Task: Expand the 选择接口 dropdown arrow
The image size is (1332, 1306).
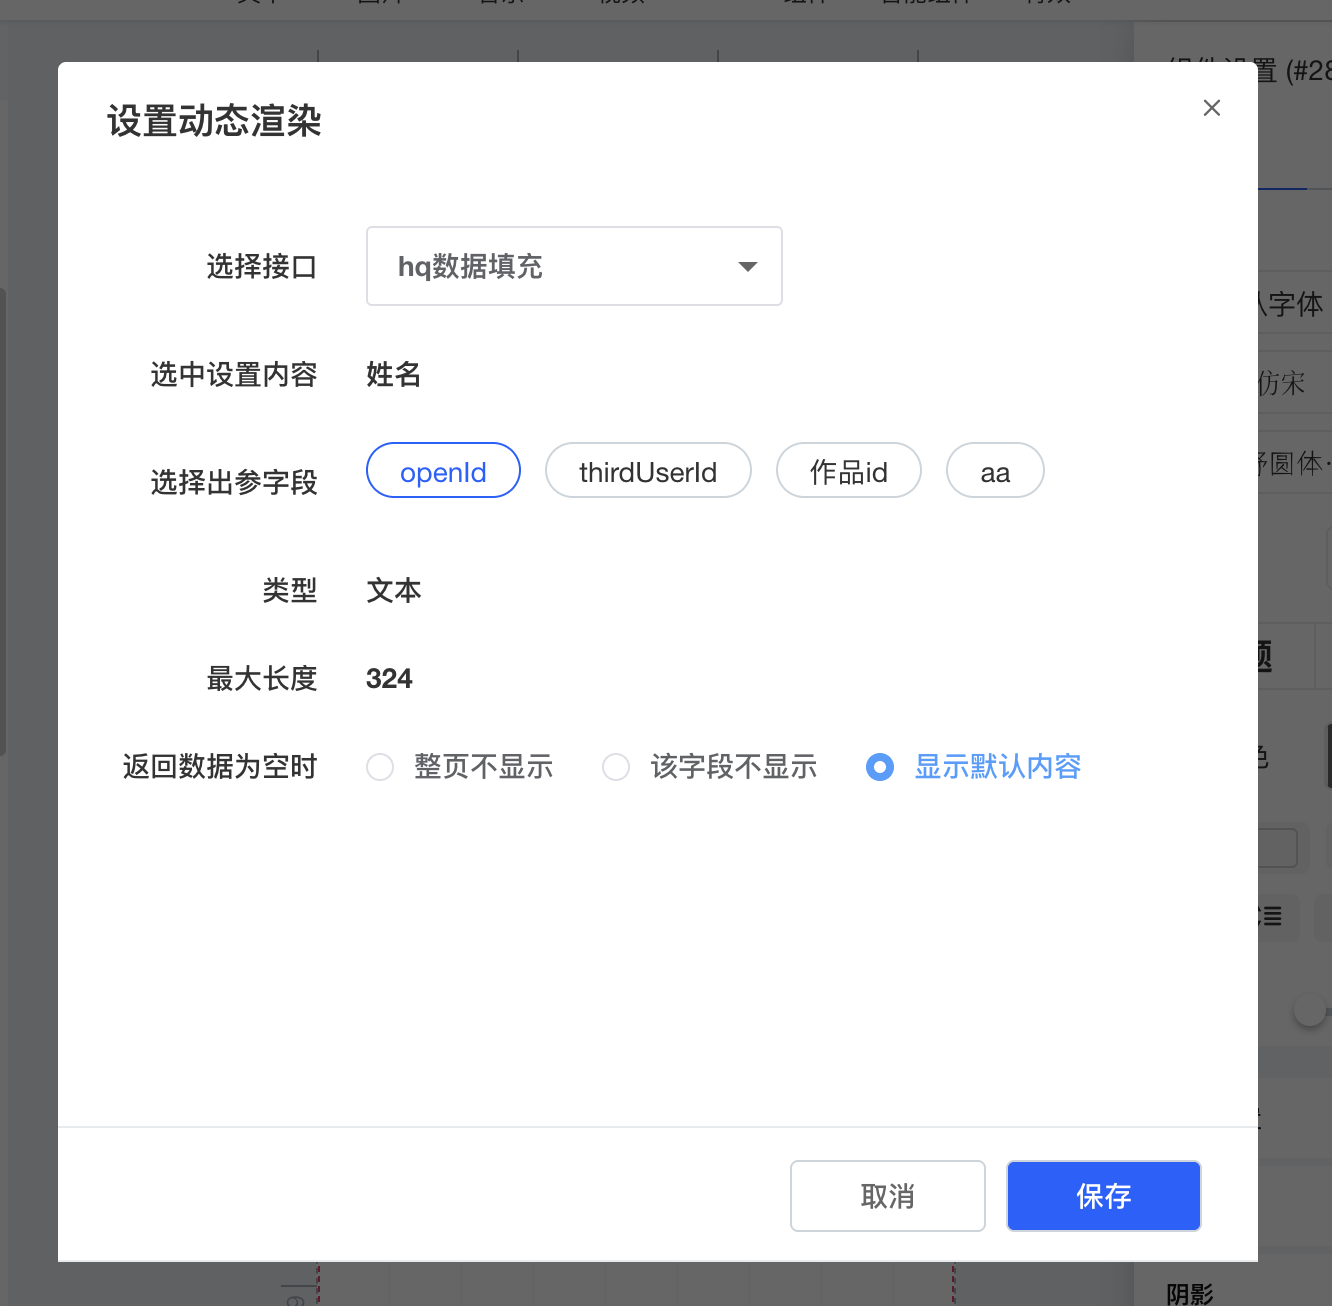Action: (x=747, y=266)
